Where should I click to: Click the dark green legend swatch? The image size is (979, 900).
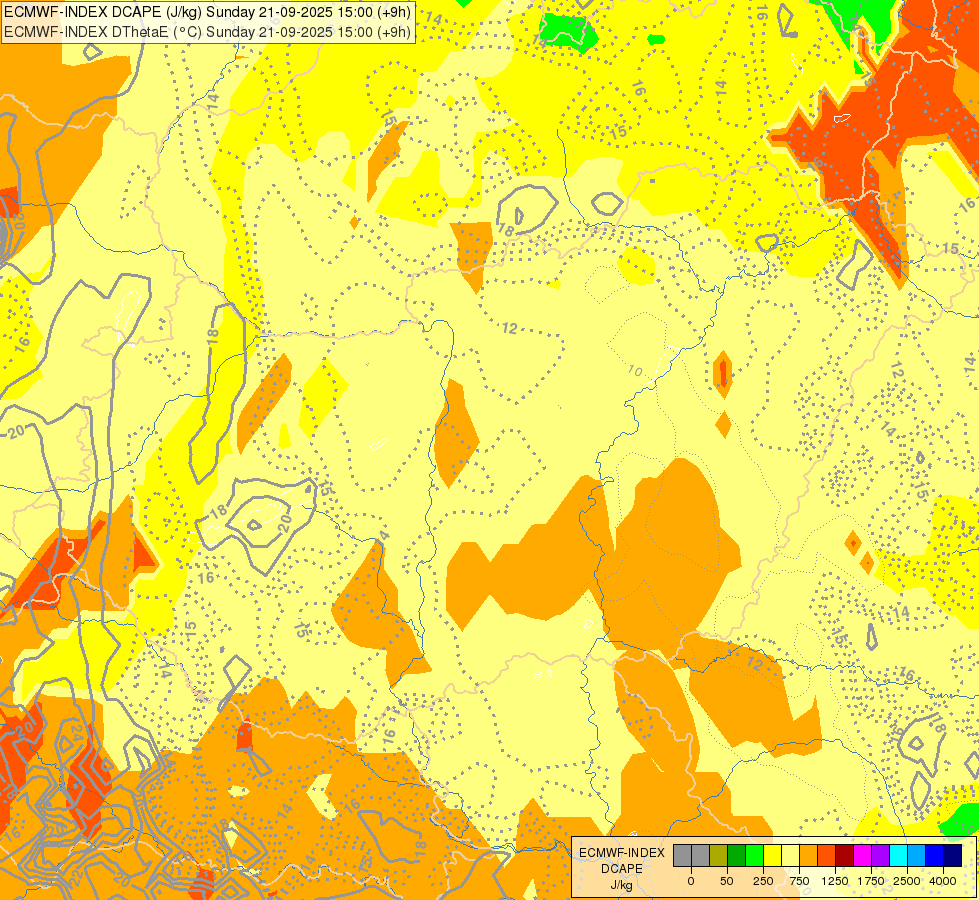(x=736, y=856)
